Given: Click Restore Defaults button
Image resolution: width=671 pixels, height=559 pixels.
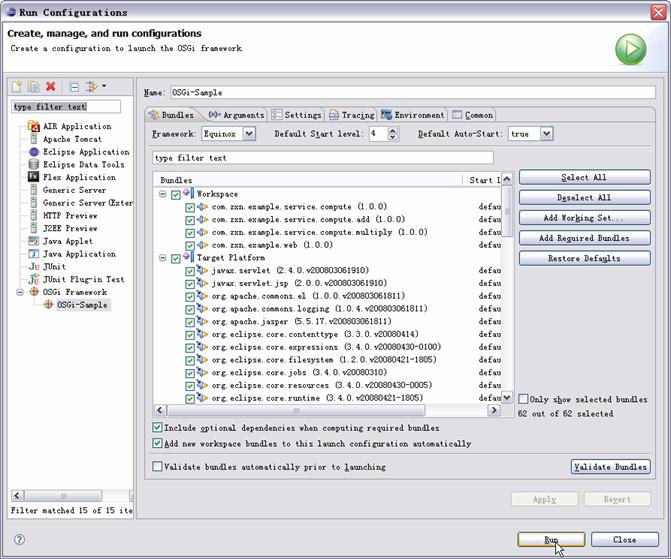Looking at the screenshot, I should (585, 258).
